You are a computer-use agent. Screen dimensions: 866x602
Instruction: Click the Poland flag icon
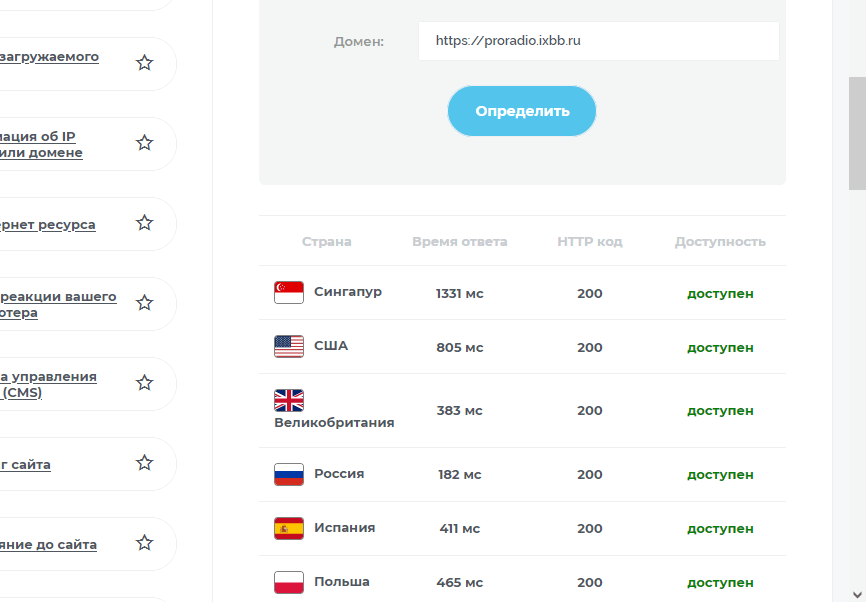click(x=289, y=583)
